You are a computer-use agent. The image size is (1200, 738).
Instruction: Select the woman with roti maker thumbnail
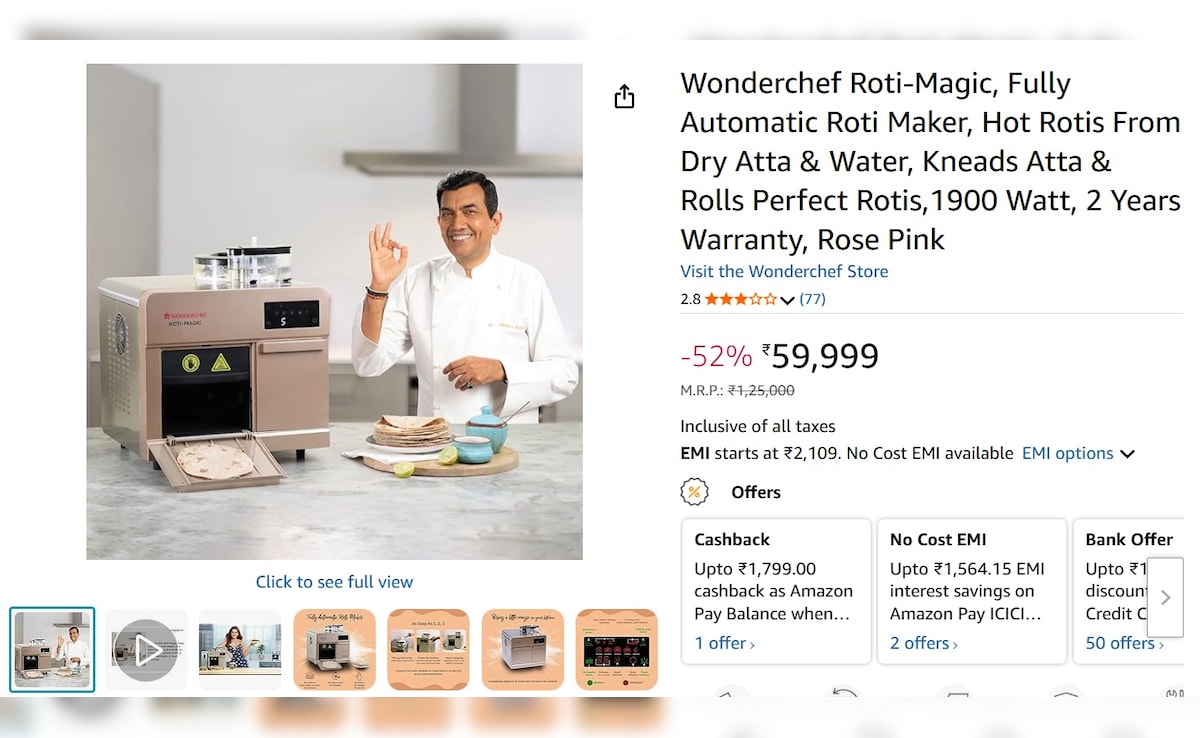point(240,650)
